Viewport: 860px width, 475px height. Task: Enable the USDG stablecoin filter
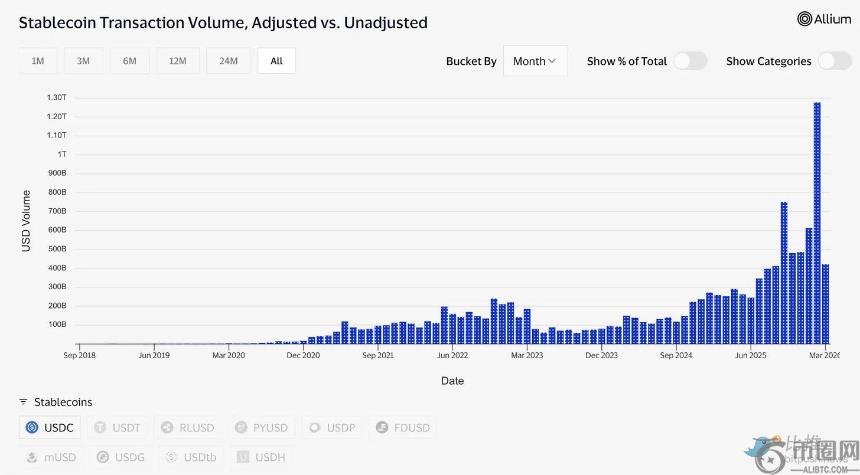click(x=120, y=457)
